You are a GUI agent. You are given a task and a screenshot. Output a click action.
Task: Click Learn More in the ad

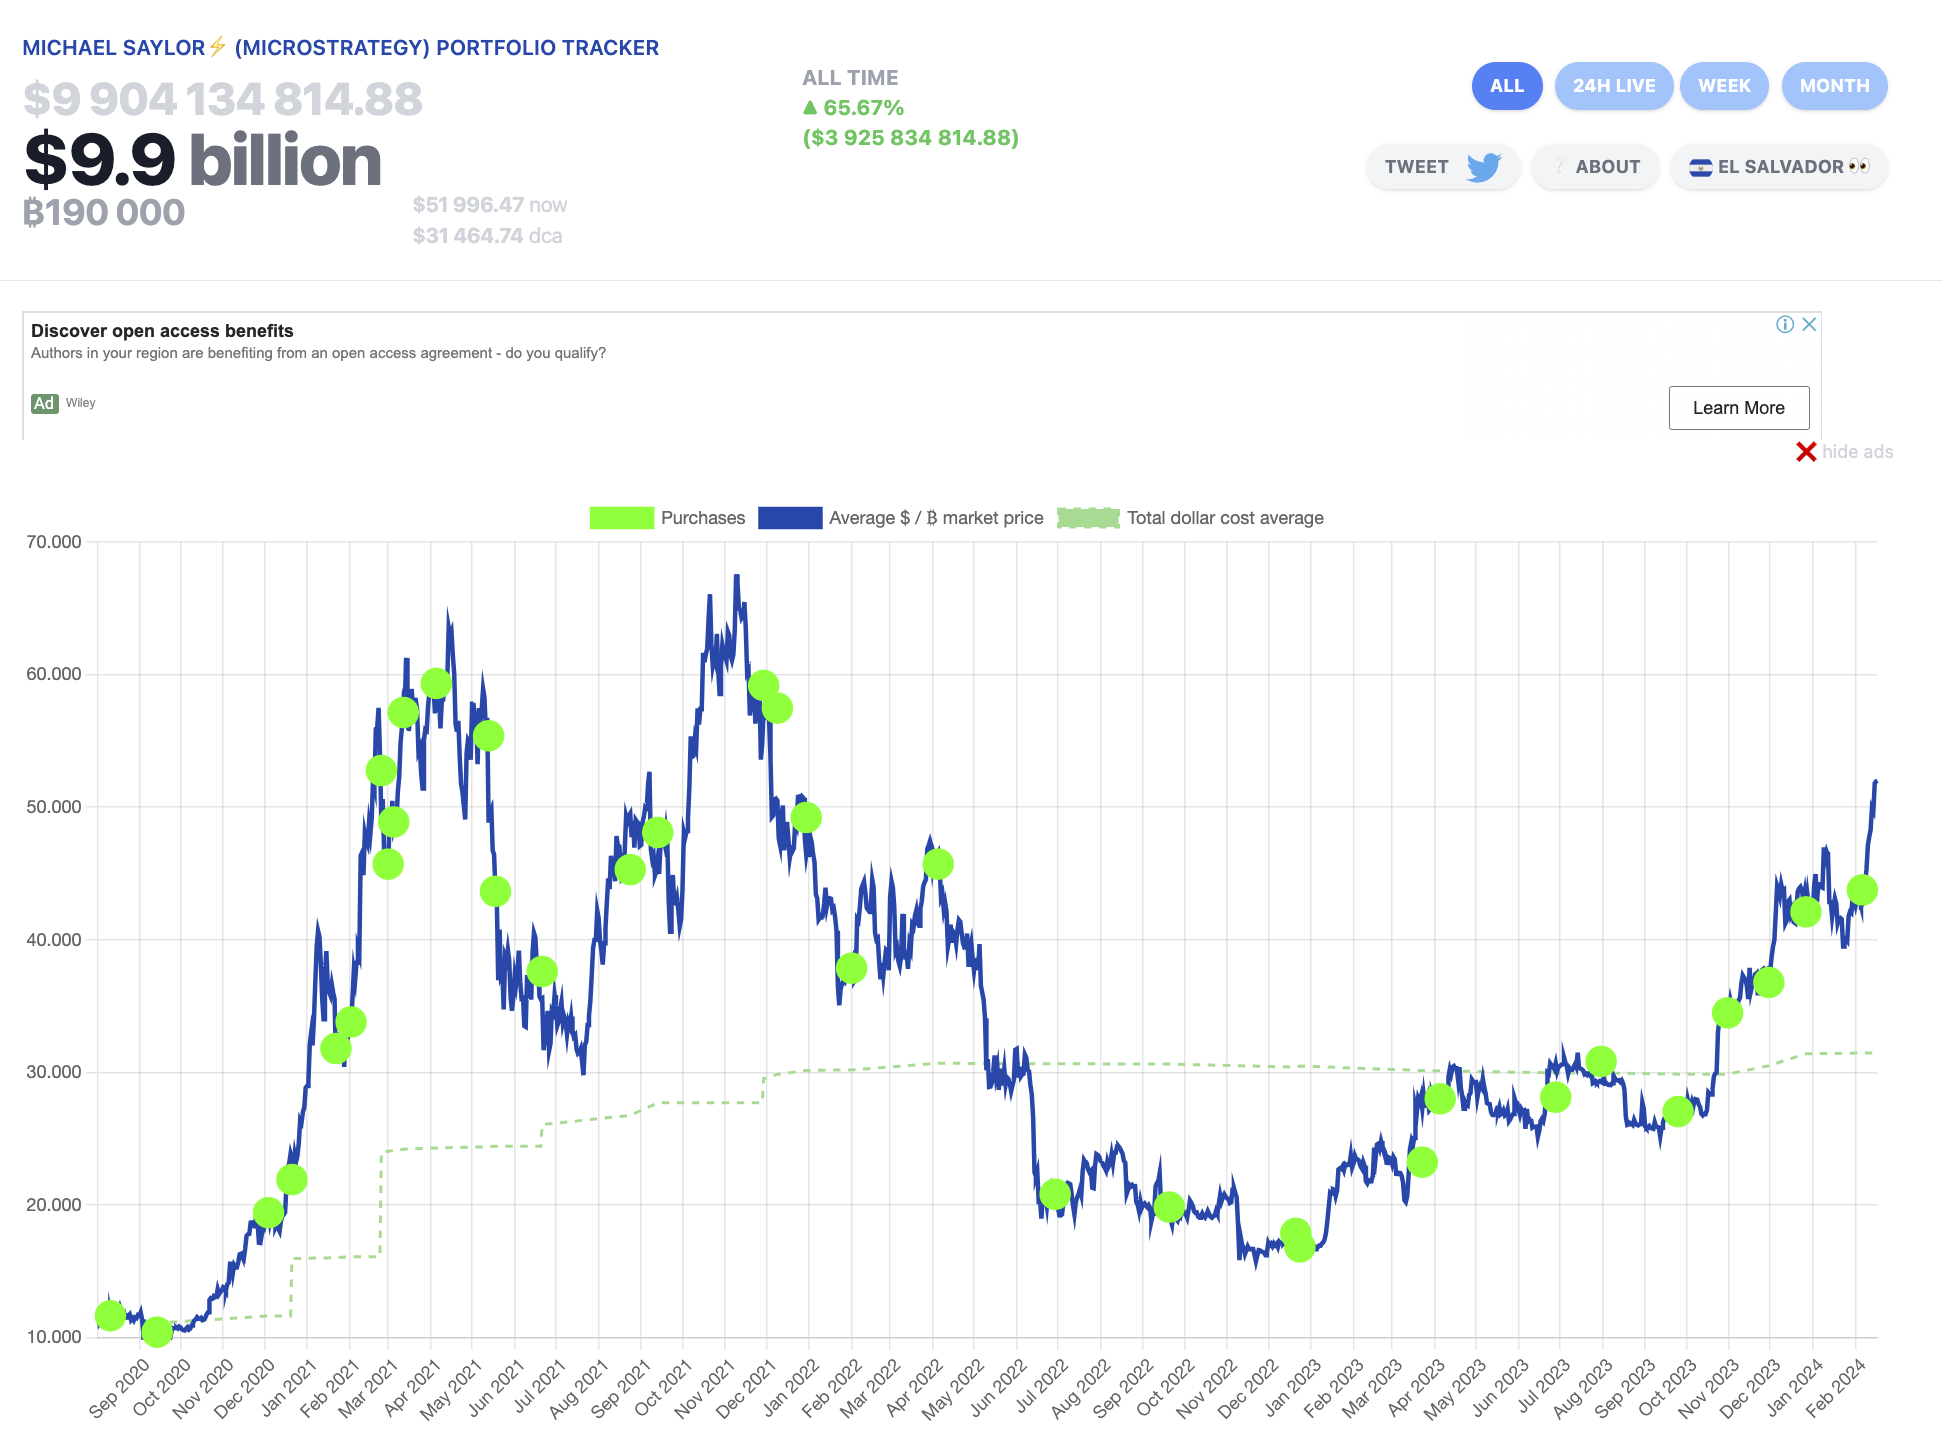1739,408
